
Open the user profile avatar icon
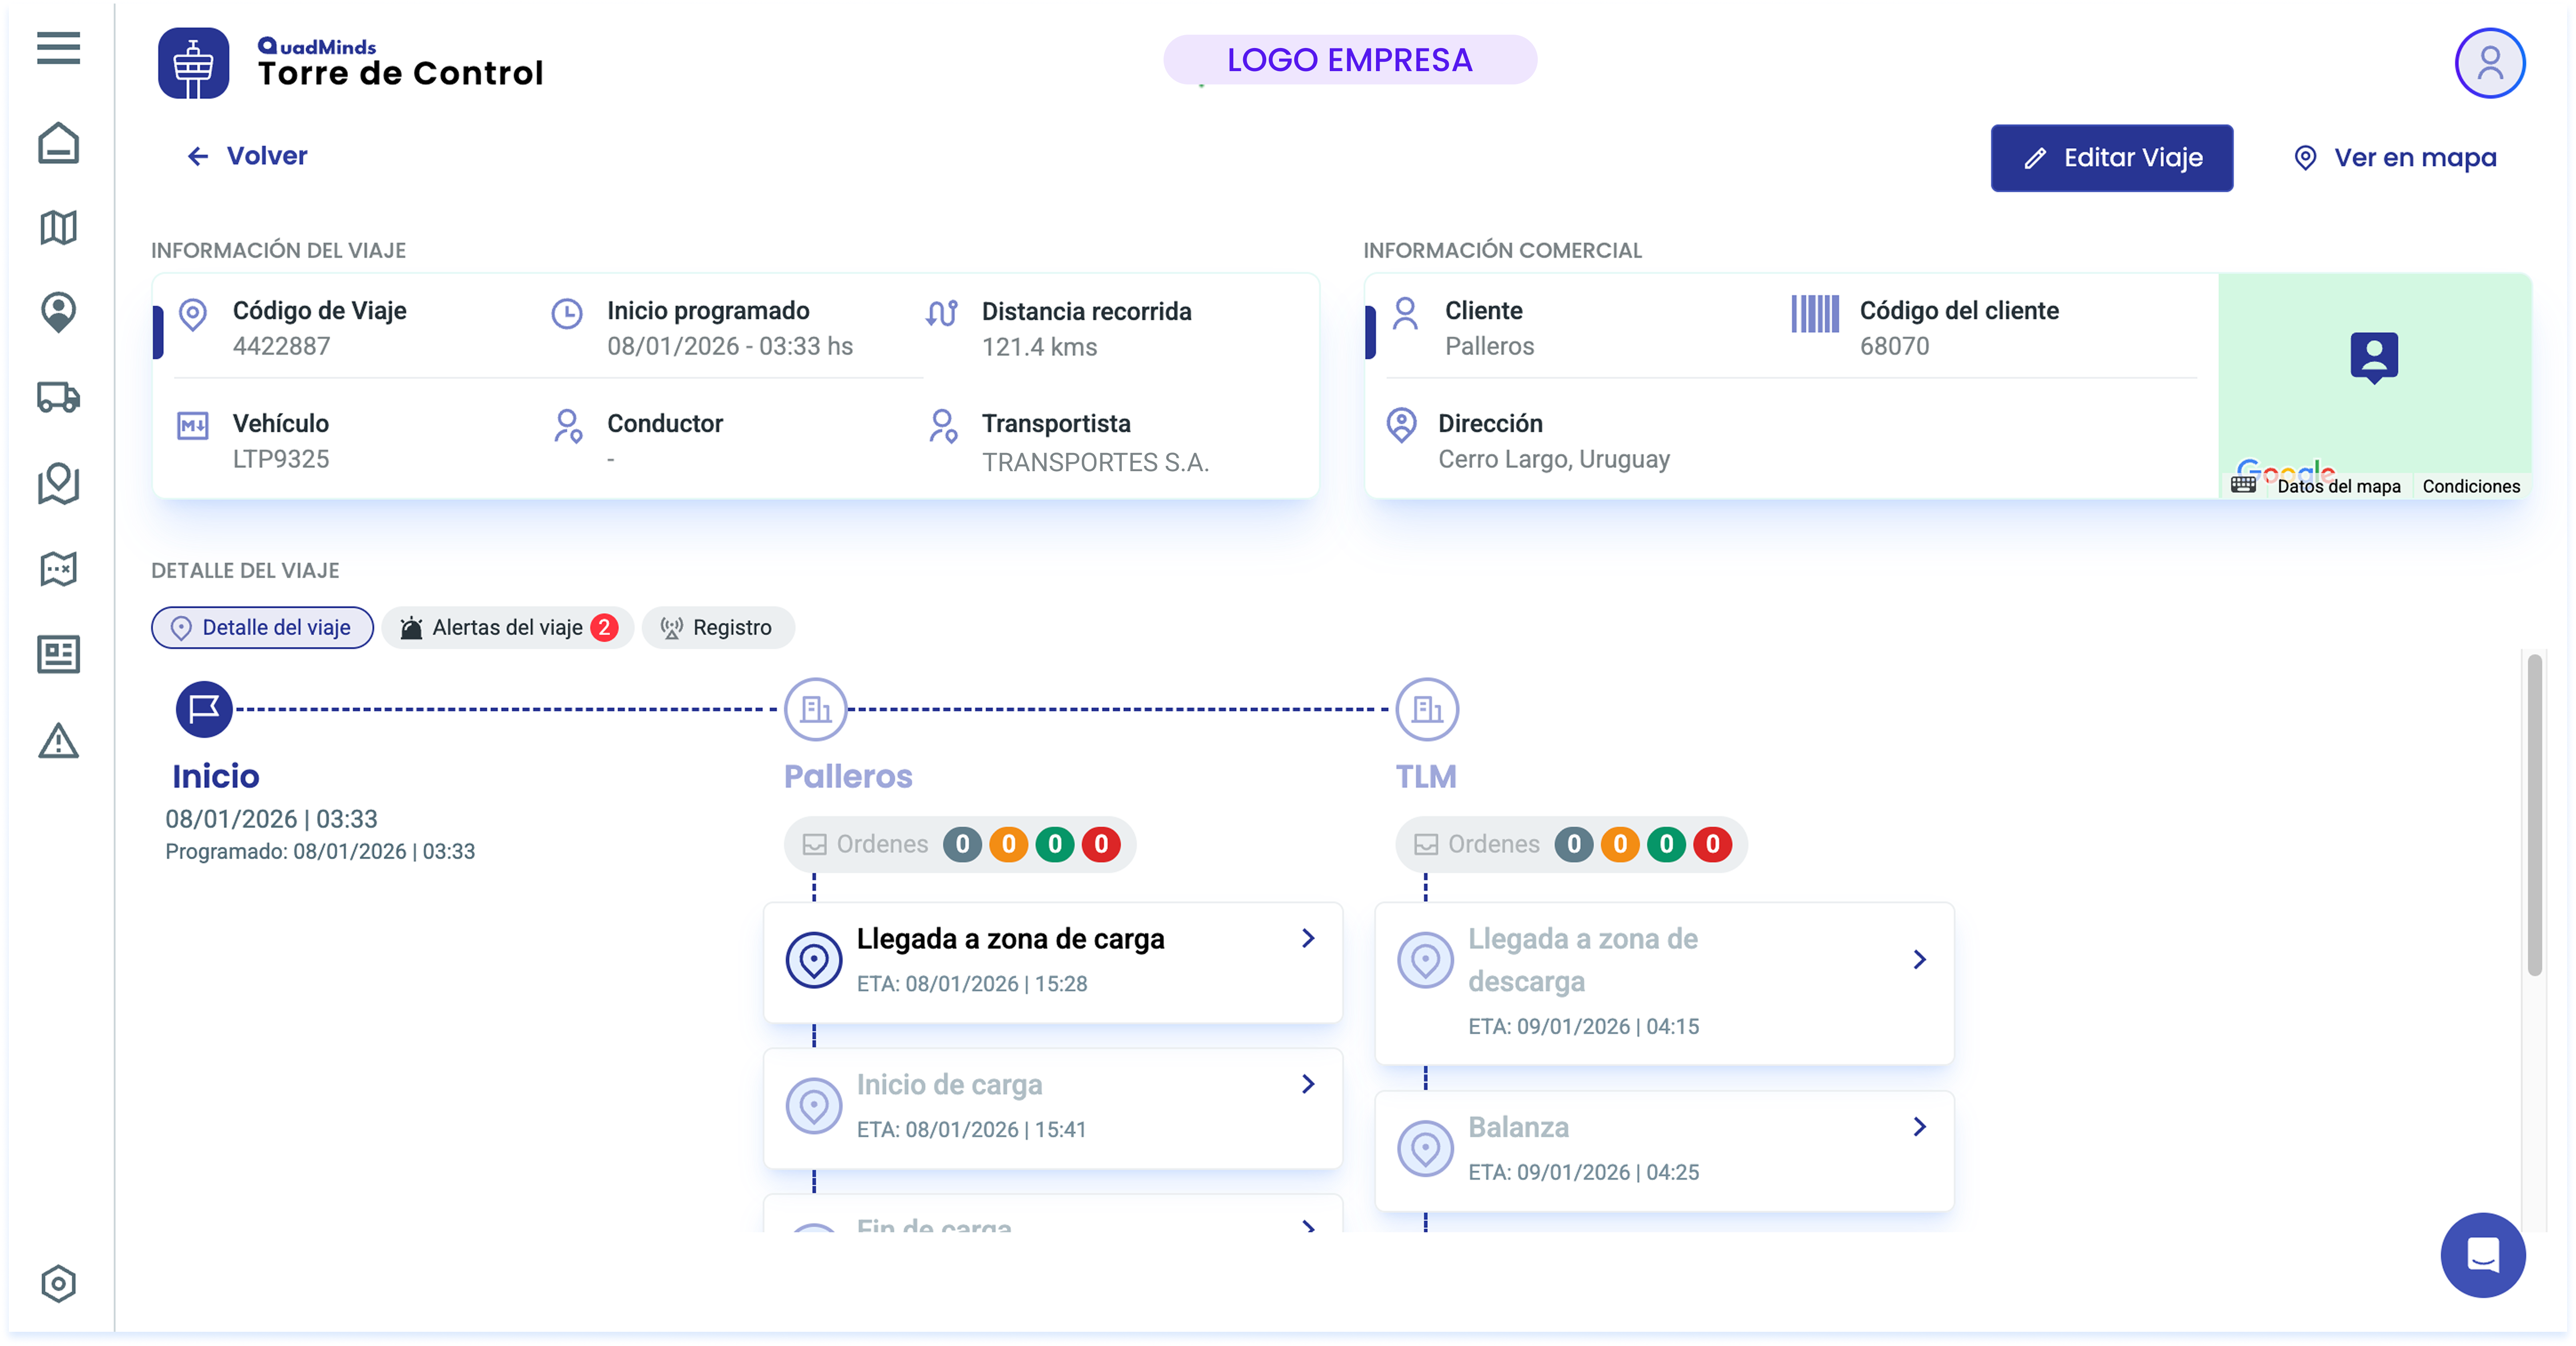[2489, 63]
